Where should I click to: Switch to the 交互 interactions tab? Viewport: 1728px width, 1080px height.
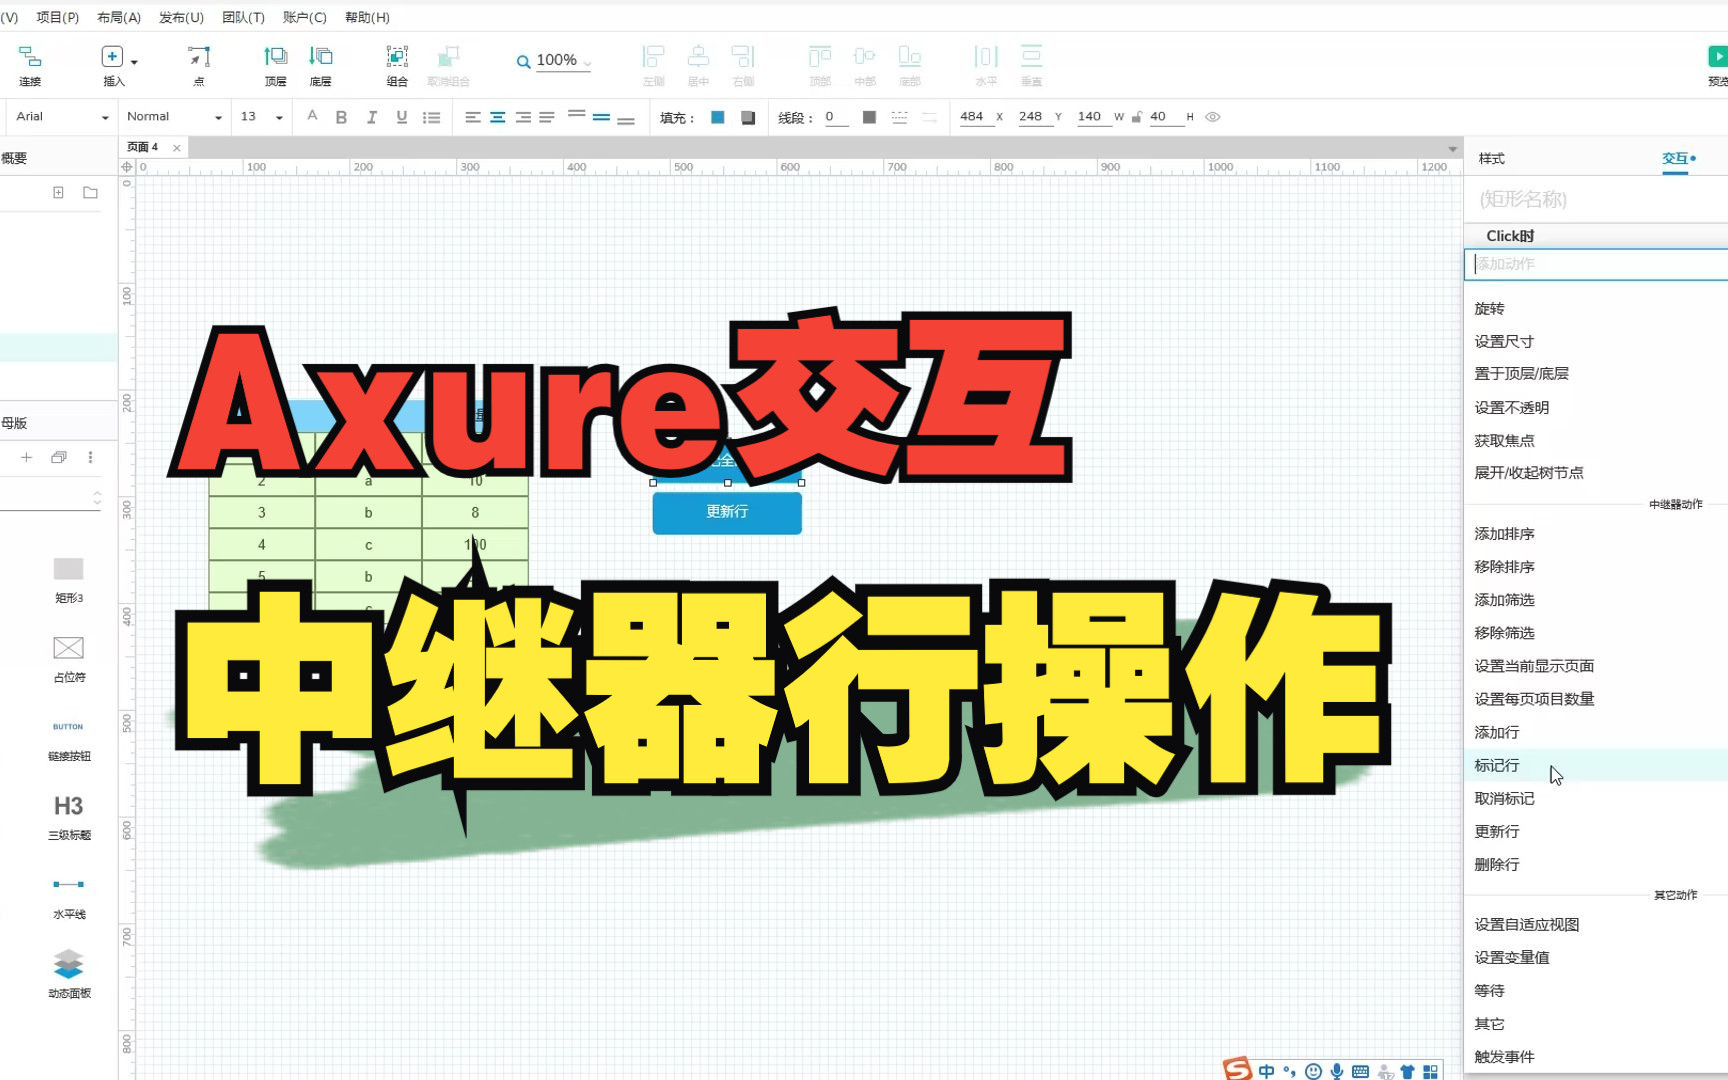coord(1676,159)
